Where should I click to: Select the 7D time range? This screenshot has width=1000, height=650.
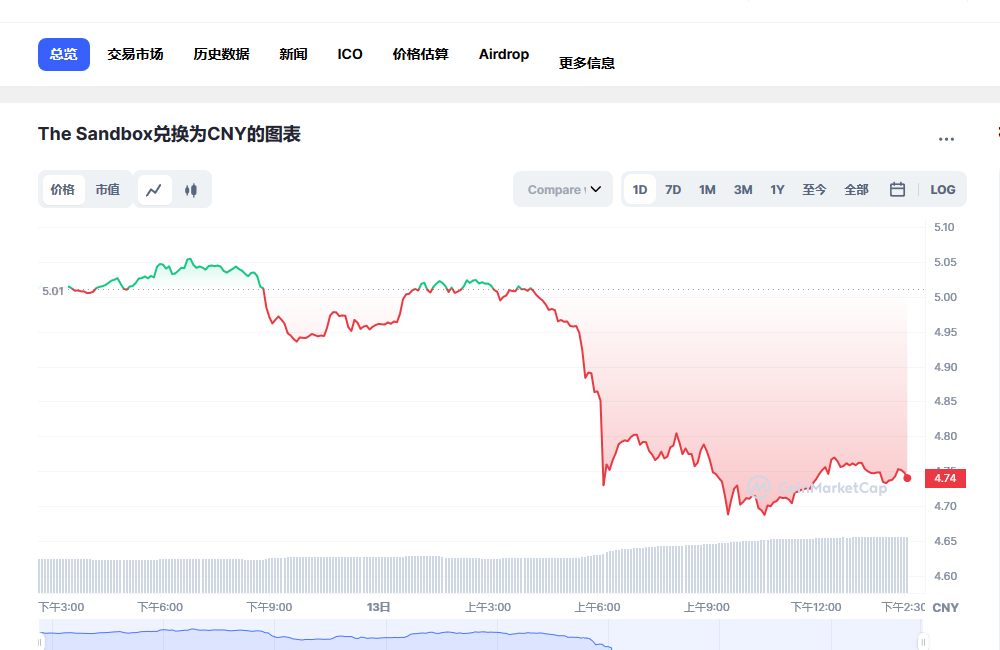pos(673,189)
